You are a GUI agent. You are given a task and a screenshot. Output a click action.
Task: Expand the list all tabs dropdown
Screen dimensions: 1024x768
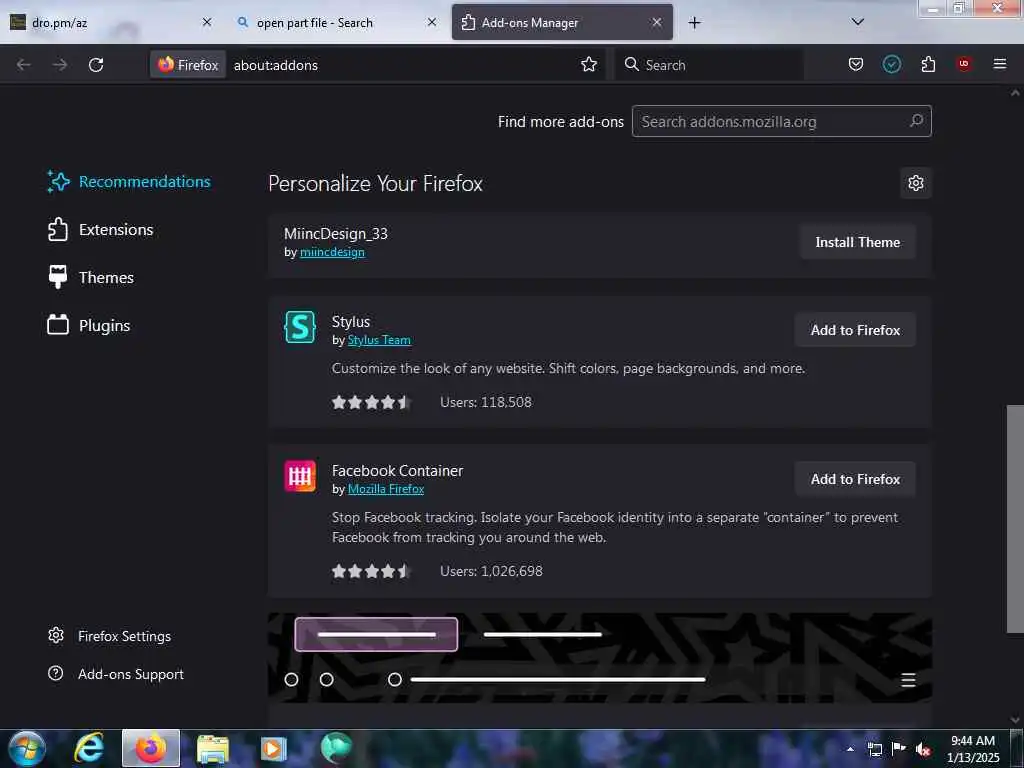[x=857, y=22]
